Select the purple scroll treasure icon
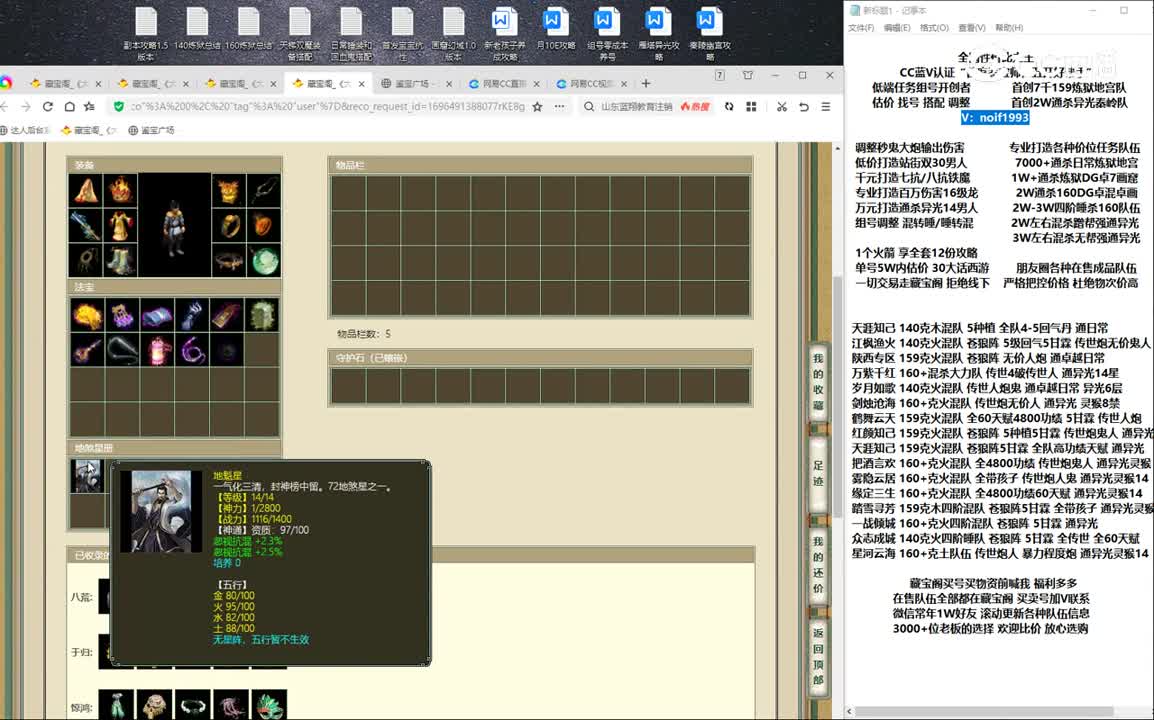Image resolution: width=1154 pixels, height=720 pixels. [x=157, y=315]
